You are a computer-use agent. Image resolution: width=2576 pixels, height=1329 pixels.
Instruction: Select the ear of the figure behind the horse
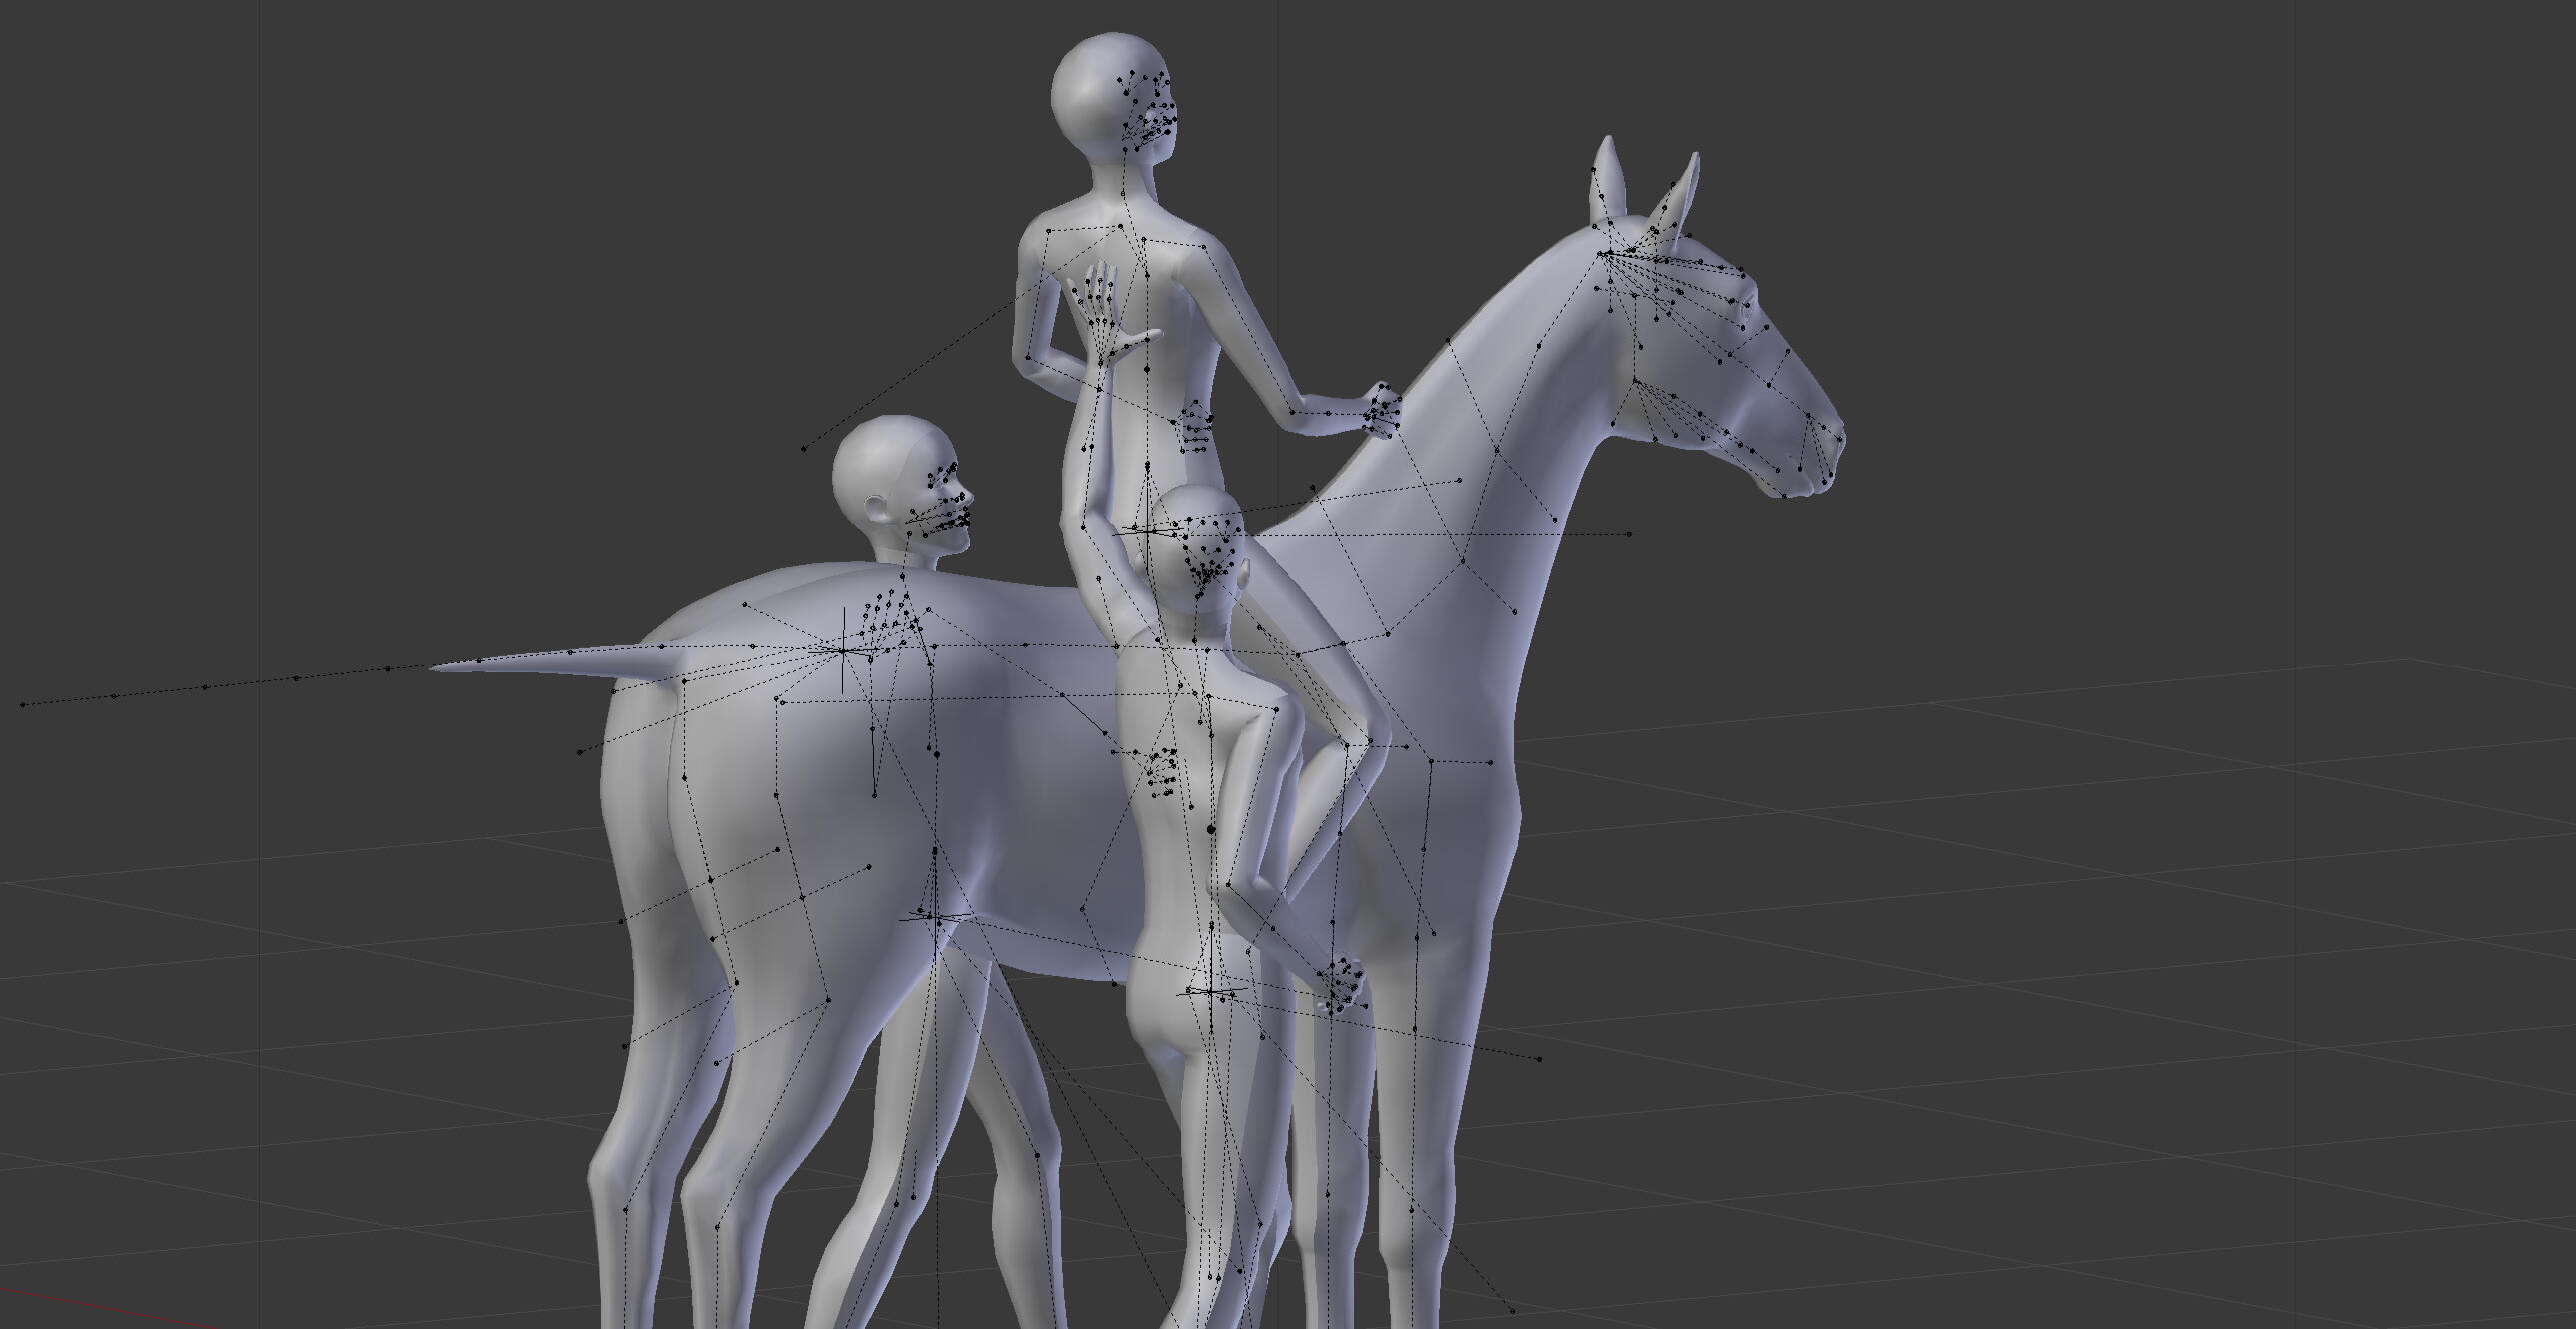(x=876, y=509)
